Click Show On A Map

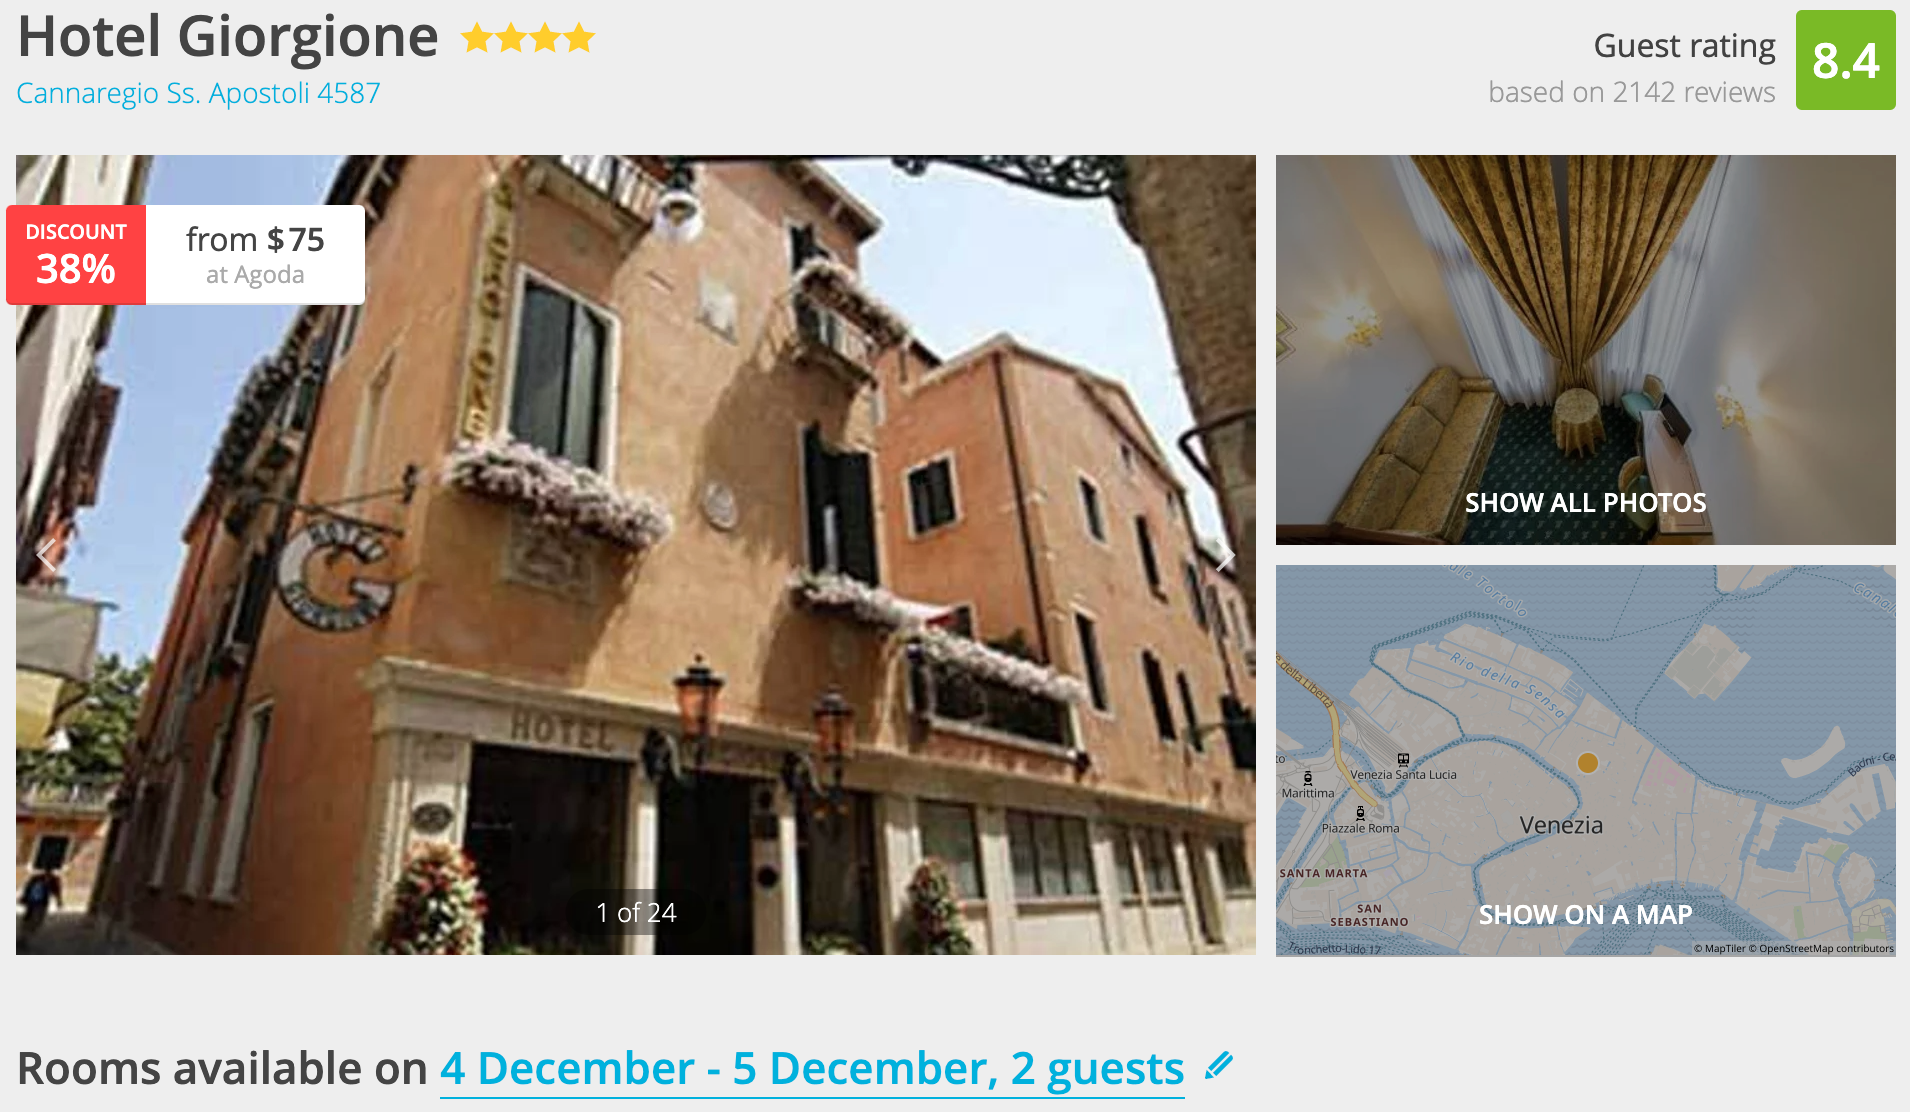[x=1585, y=915]
